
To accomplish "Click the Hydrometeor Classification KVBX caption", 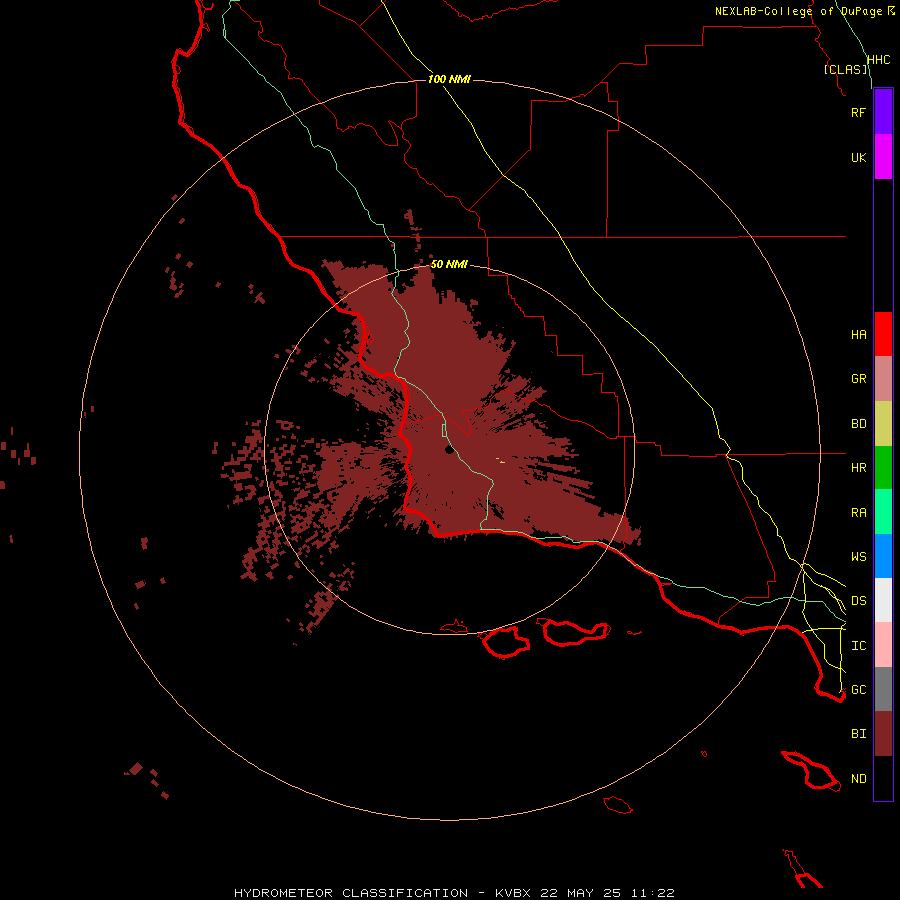I will pyautogui.click(x=454, y=893).
